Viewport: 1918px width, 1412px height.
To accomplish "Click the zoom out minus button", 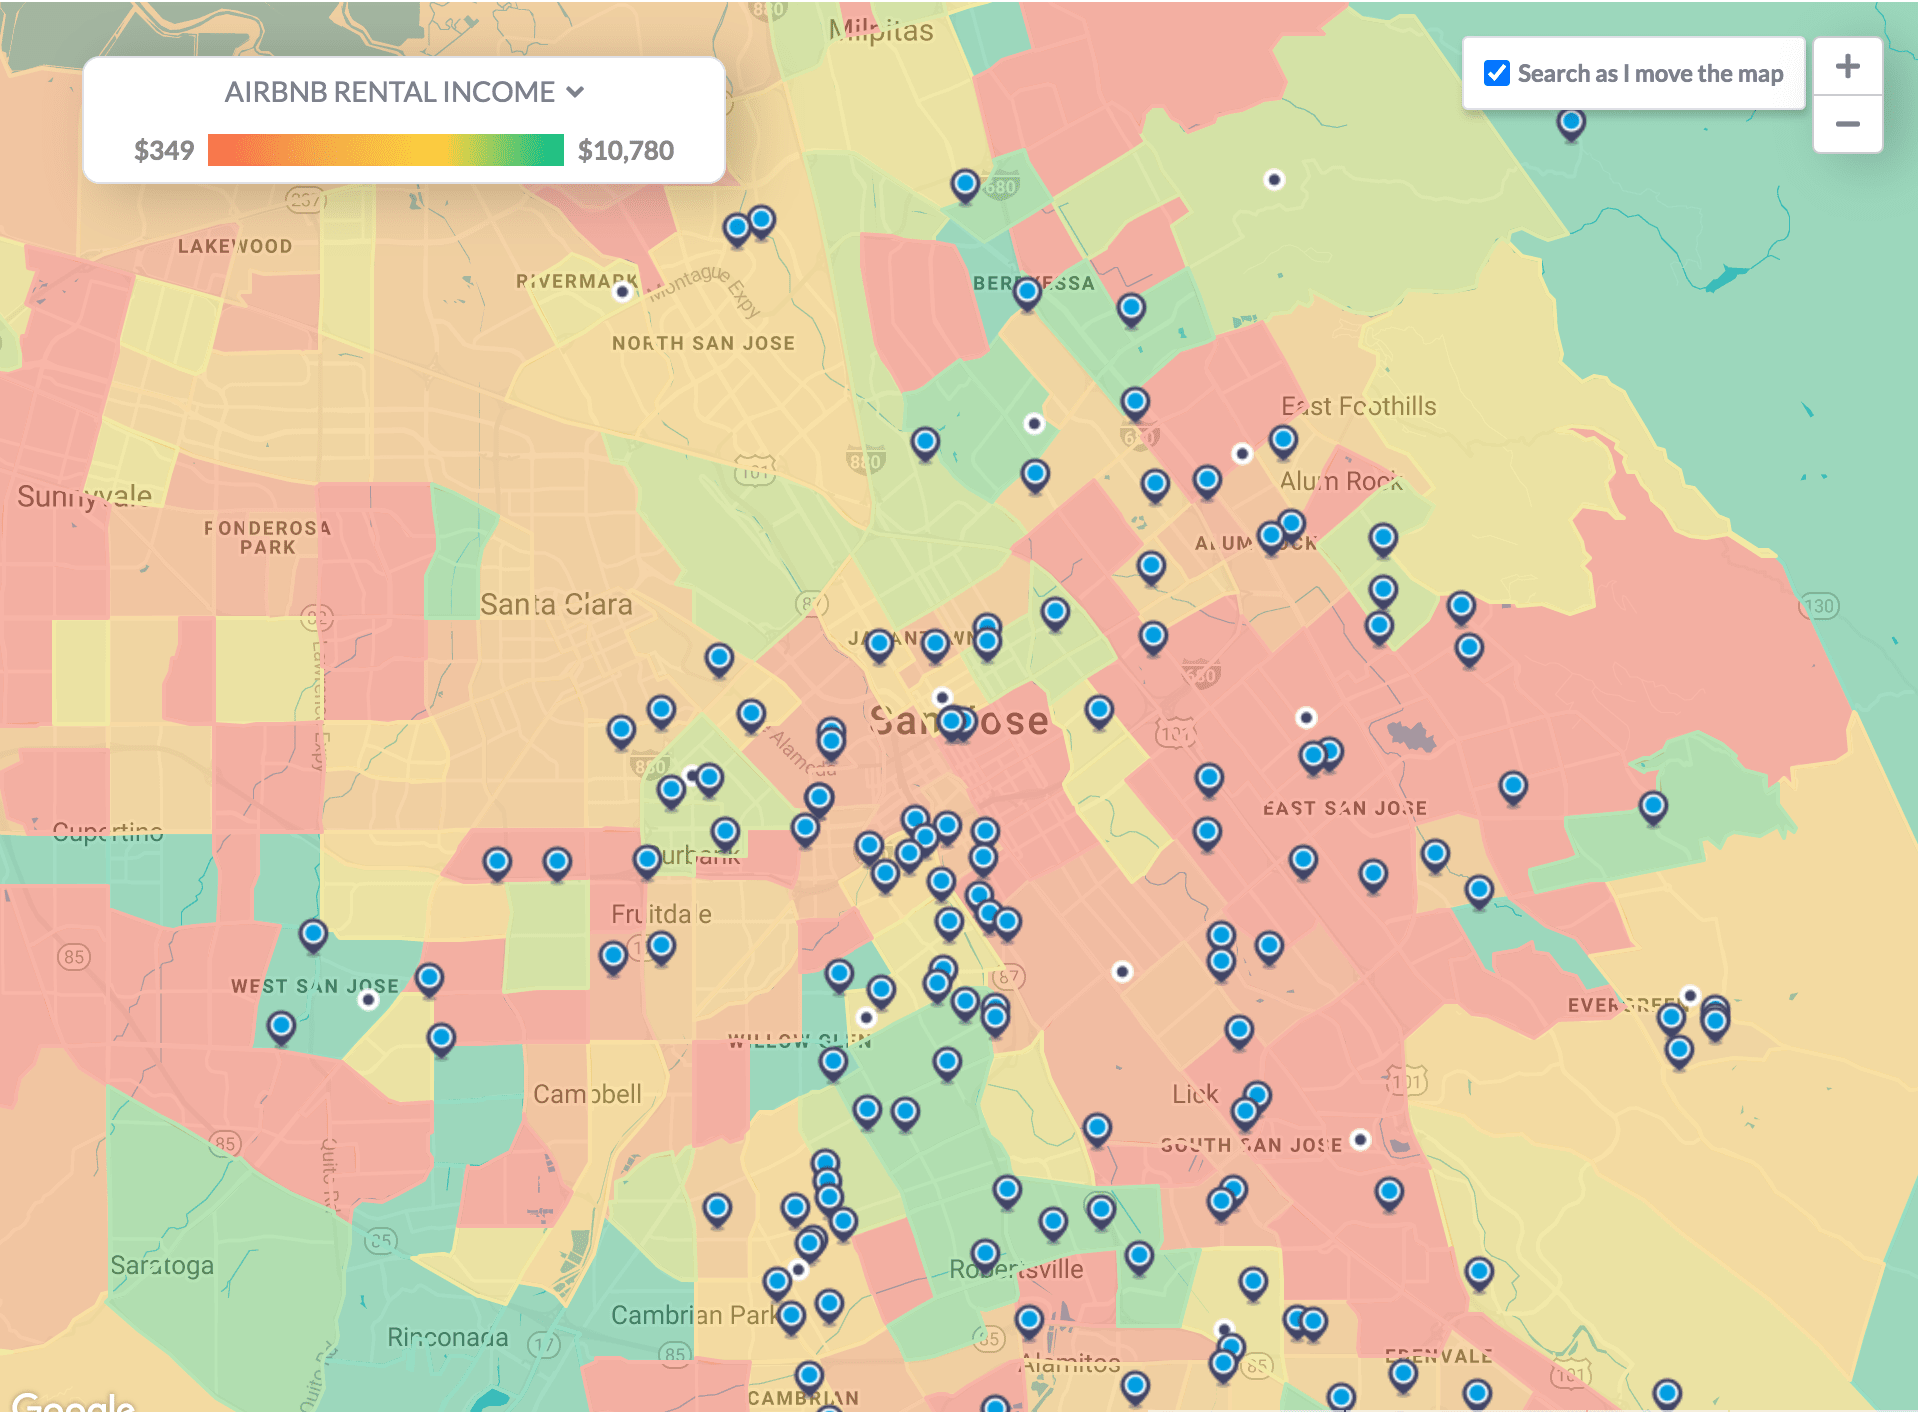I will click(1846, 124).
